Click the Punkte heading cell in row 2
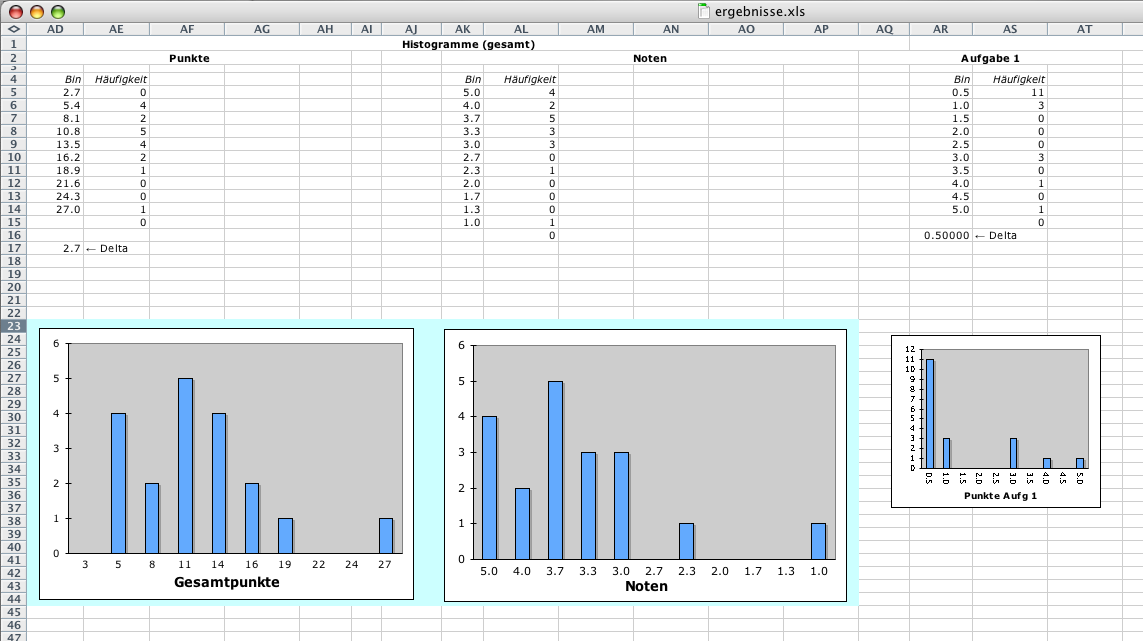This screenshot has height=641, width=1143. coord(189,58)
